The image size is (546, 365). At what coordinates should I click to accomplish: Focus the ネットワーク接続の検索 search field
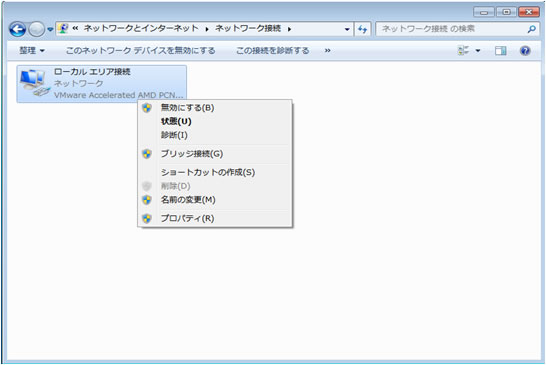pos(453,29)
